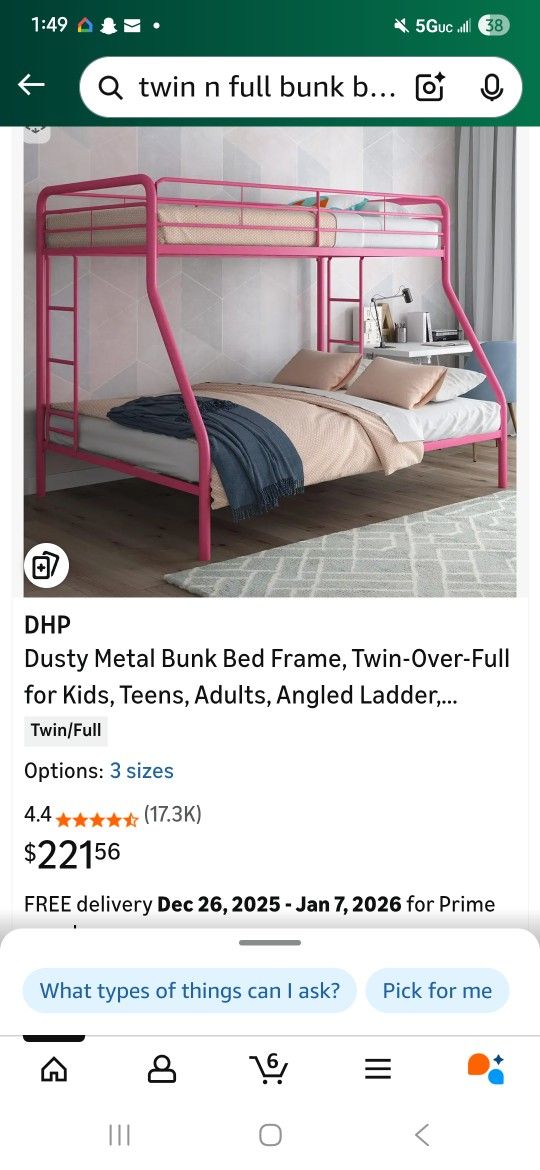The width and height of the screenshot is (540, 1170).
Task: Open the Home tab icon
Action: click(54, 1069)
